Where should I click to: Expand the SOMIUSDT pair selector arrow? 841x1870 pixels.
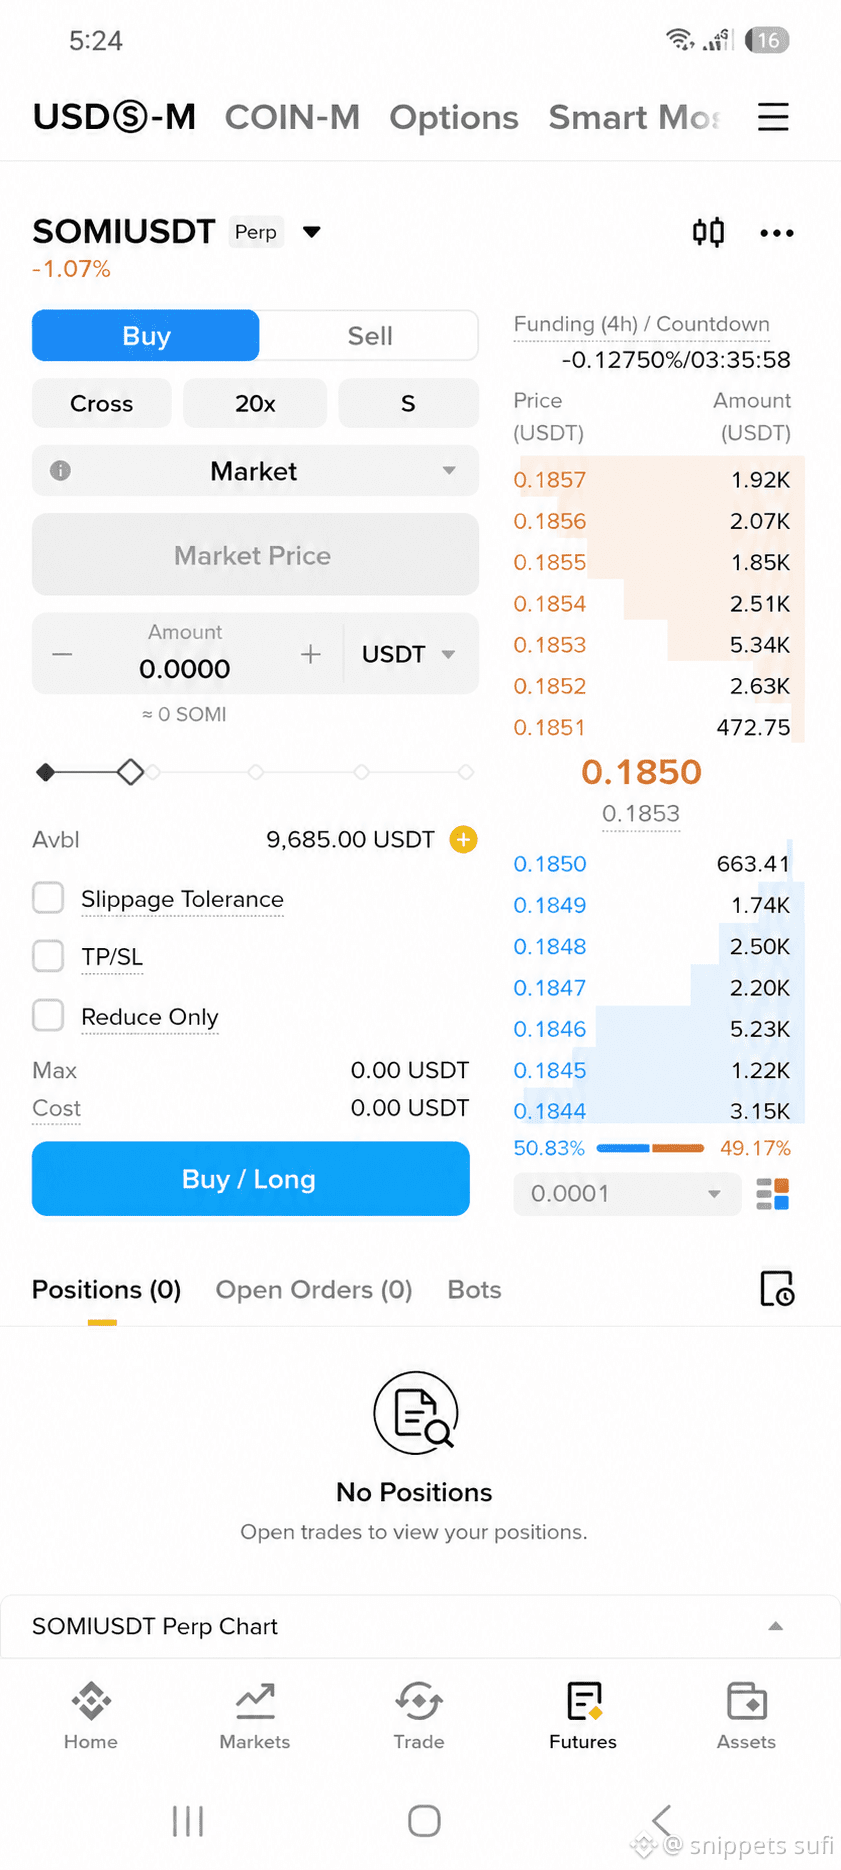312,232
